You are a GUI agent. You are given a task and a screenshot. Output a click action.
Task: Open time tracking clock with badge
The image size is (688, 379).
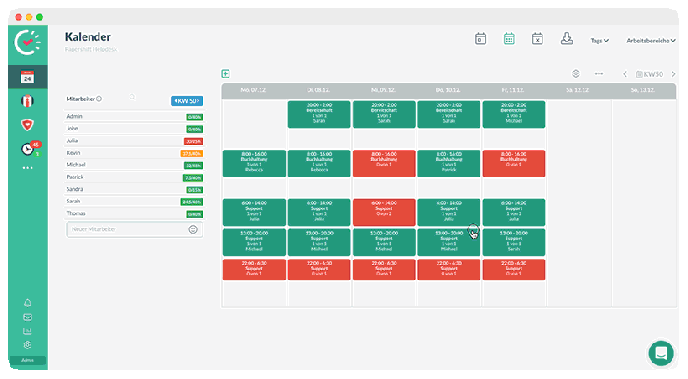(x=29, y=149)
